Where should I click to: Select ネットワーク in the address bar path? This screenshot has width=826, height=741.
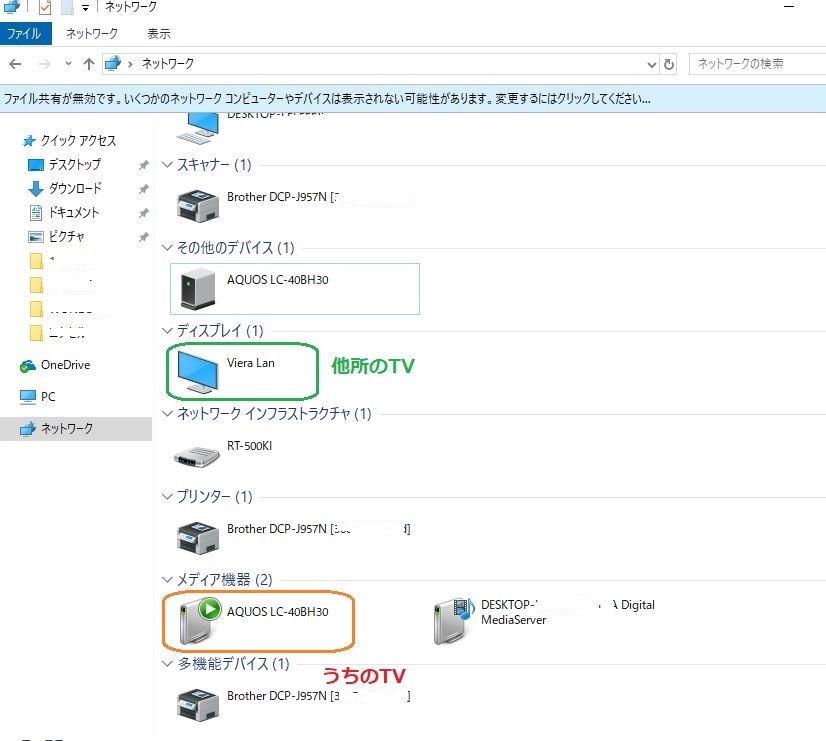tap(168, 64)
